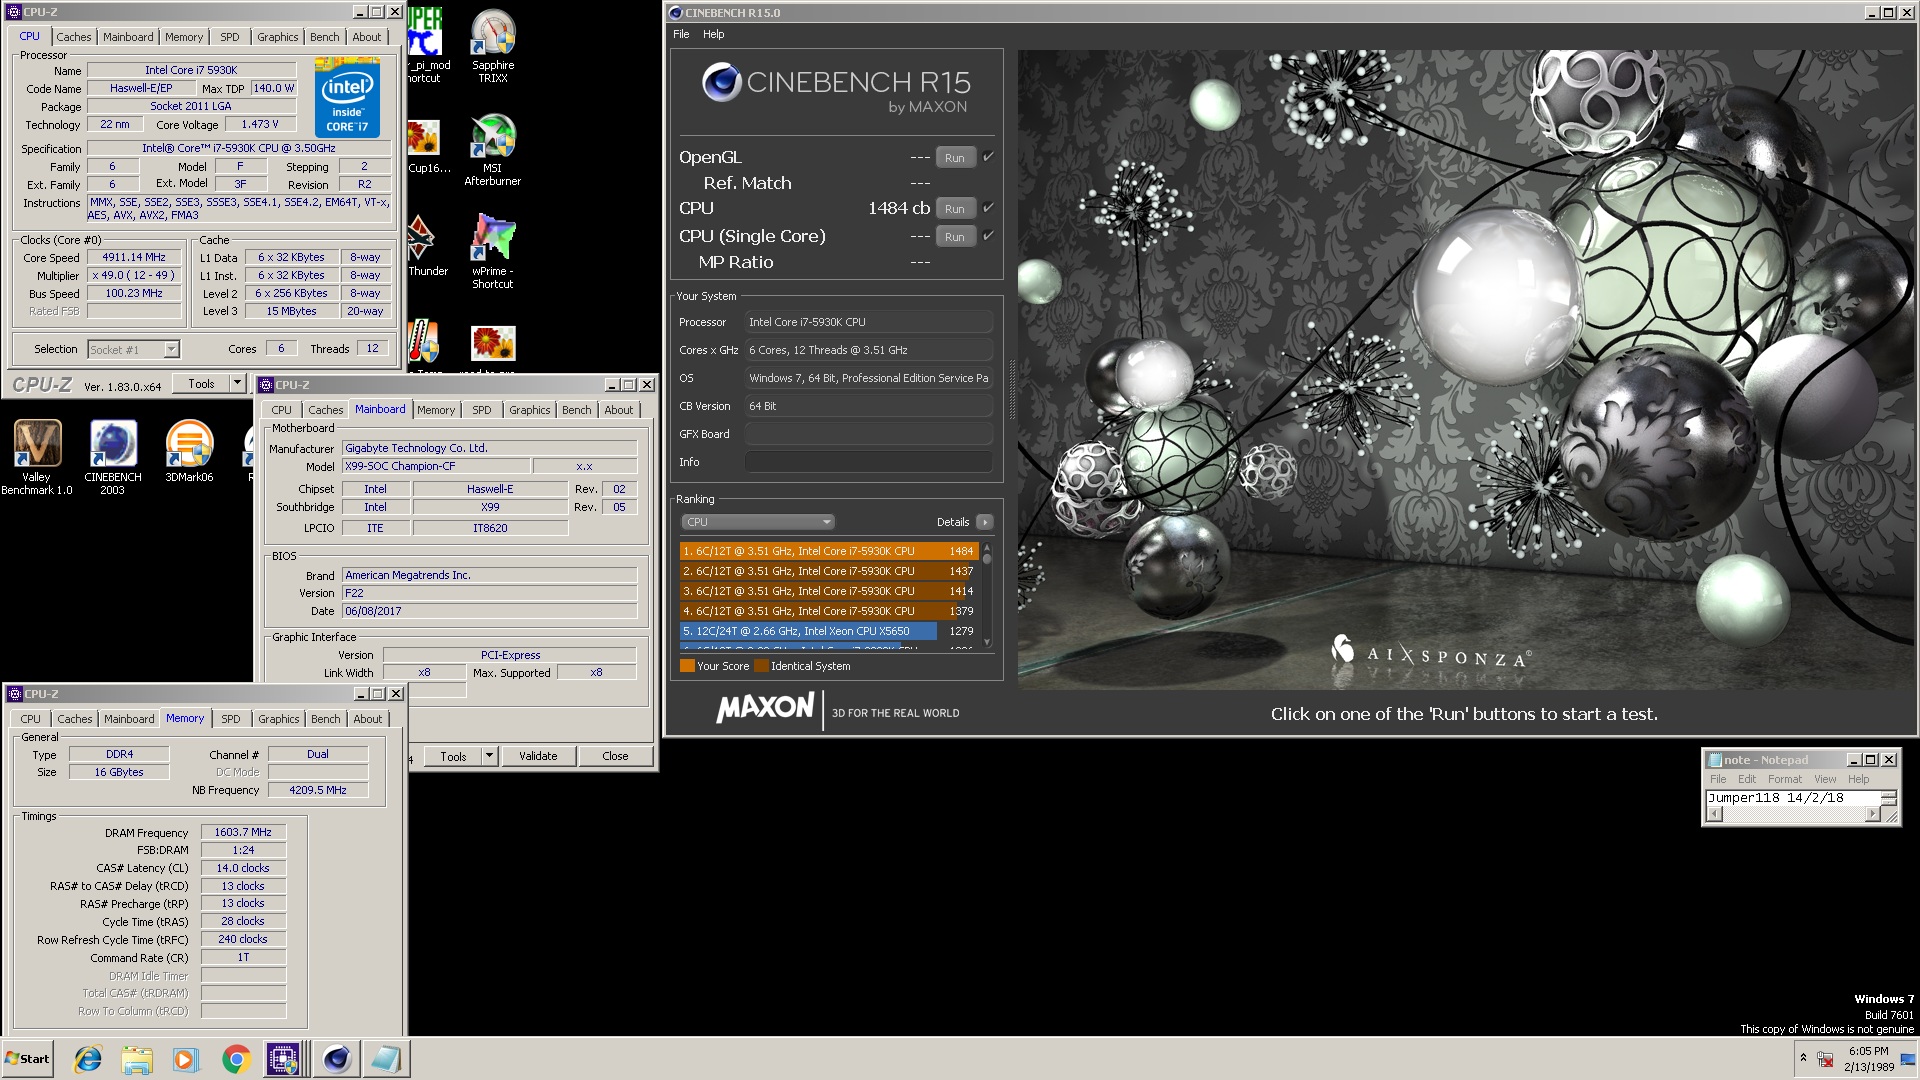Select Graphics tab in Memory CPU-Z window
The height and width of the screenshot is (1080, 1920).
click(x=278, y=719)
